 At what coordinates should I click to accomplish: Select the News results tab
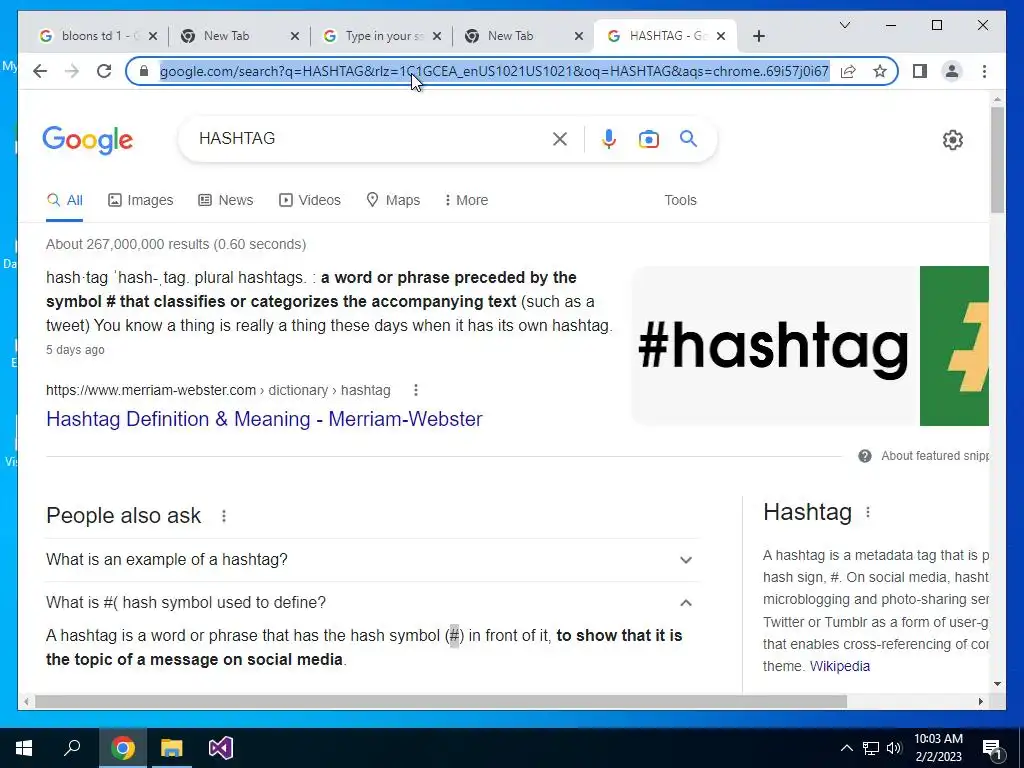[225, 200]
